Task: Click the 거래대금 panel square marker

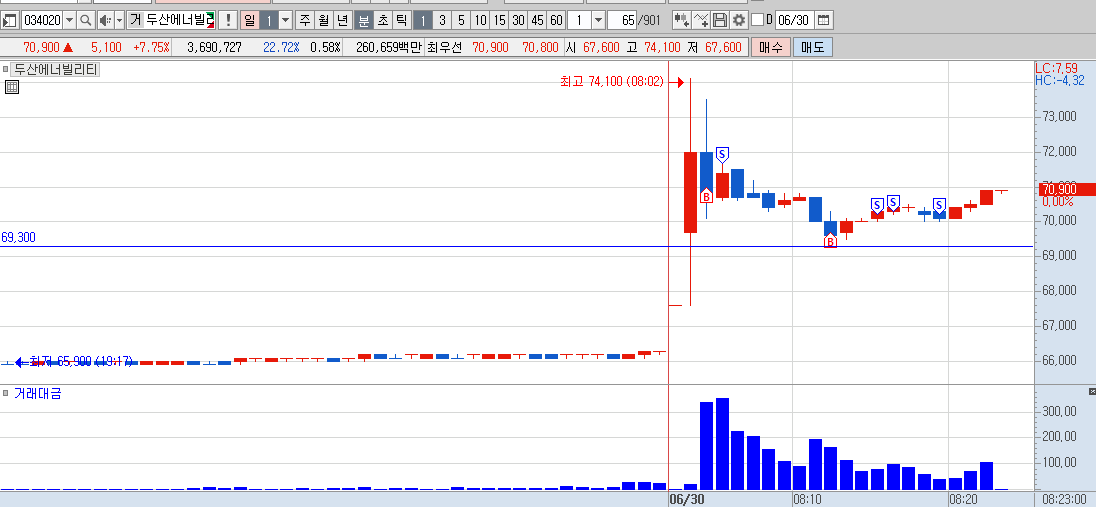Action: tap(6, 393)
